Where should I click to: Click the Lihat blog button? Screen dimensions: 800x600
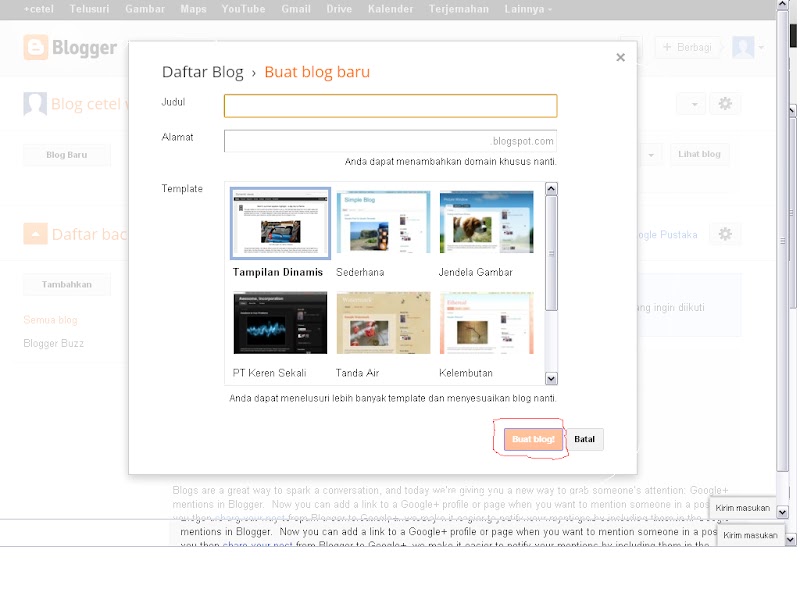tap(699, 154)
